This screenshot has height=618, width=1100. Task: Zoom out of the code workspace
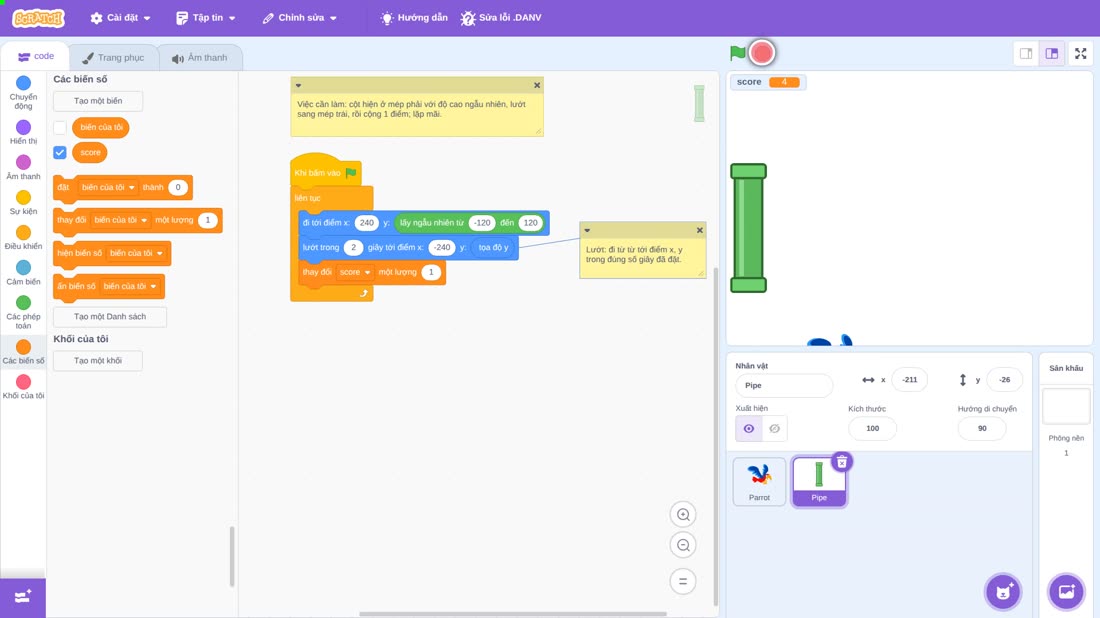[683, 545]
